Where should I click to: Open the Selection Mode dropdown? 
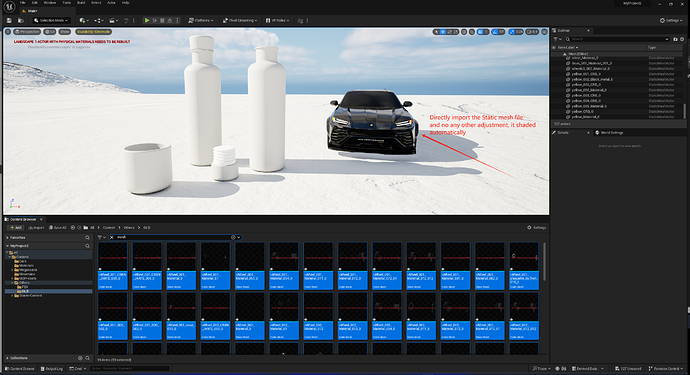coord(51,20)
